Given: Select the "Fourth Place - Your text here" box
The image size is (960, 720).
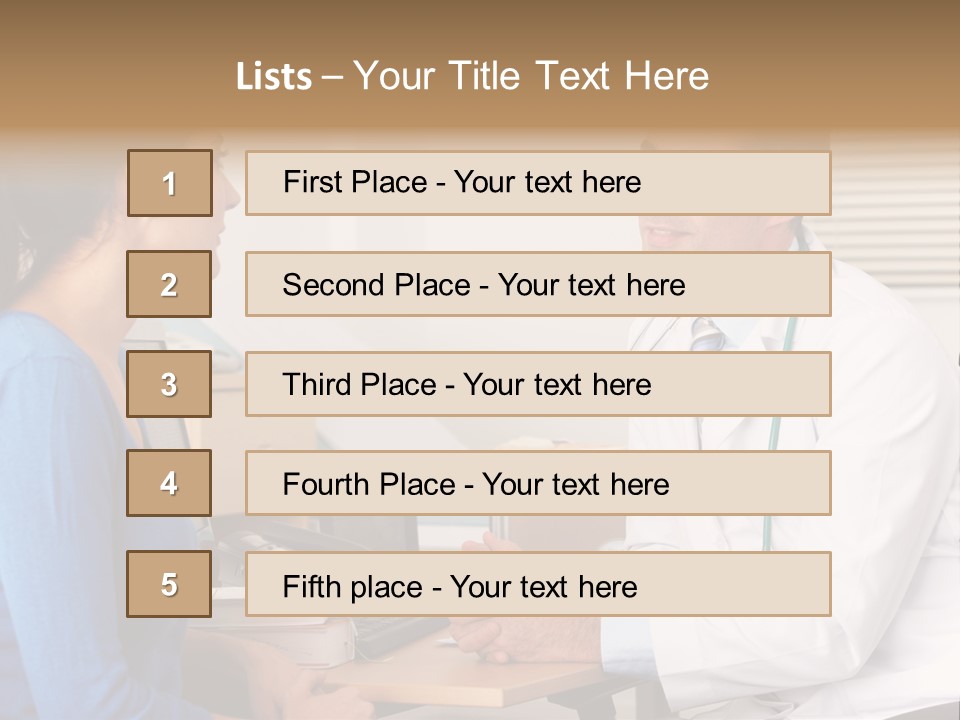Looking at the screenshot, I should pos(538,484).
